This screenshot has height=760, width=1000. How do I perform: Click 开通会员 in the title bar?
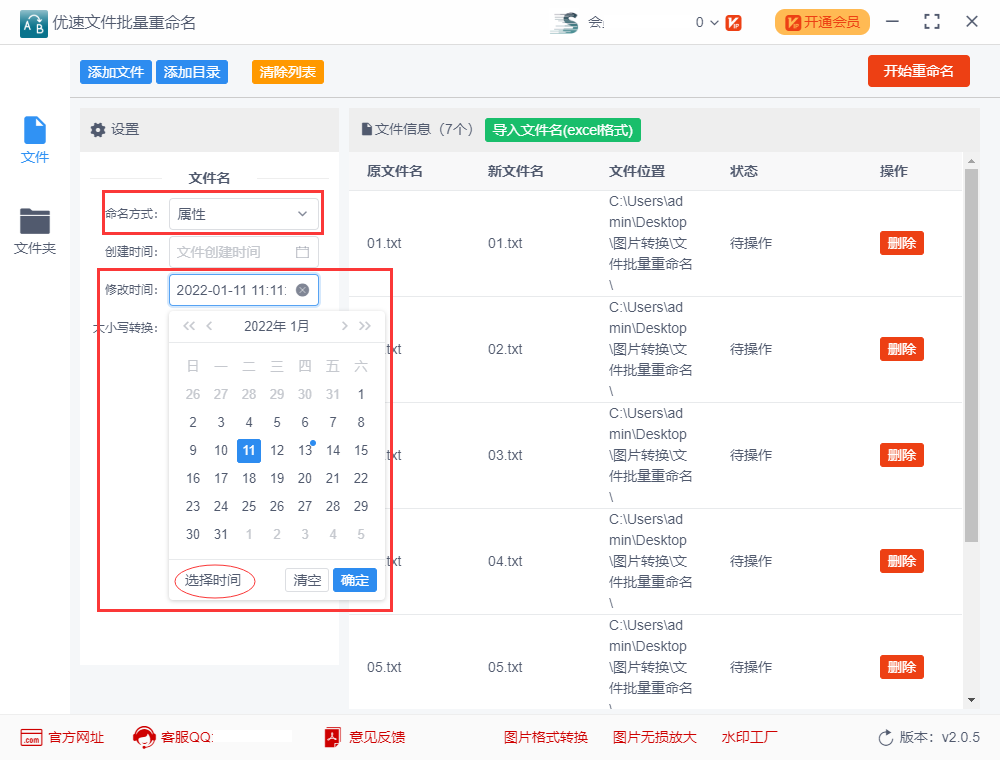[822, 21]
